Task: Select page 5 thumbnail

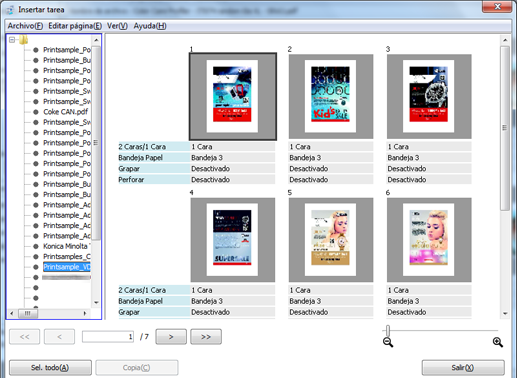Action: [x=331, y=240]
